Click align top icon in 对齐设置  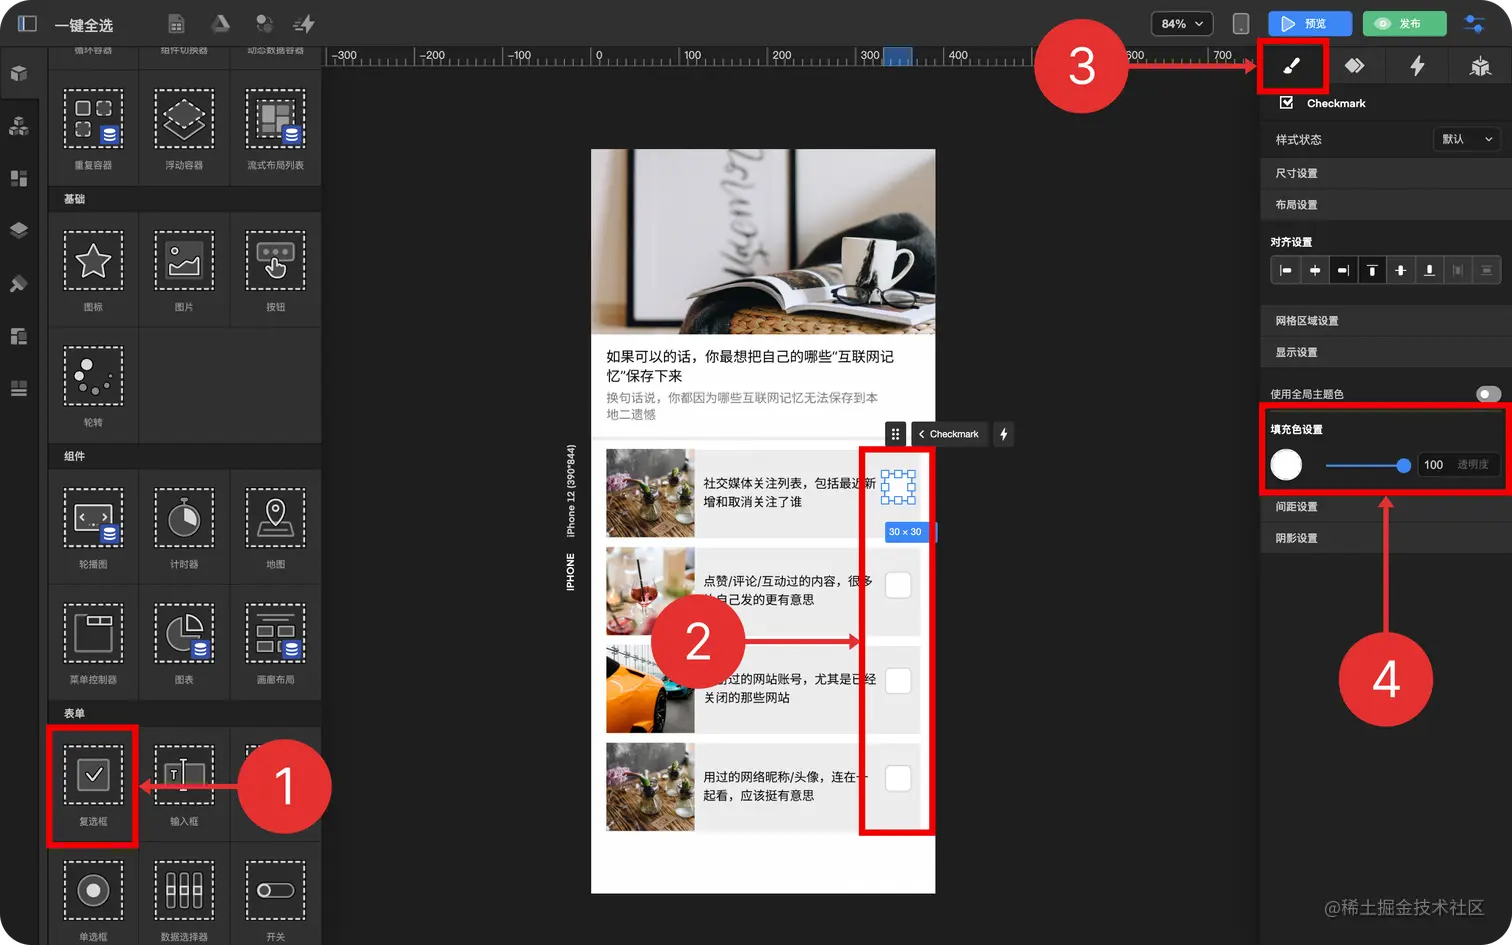point(1372,271)
